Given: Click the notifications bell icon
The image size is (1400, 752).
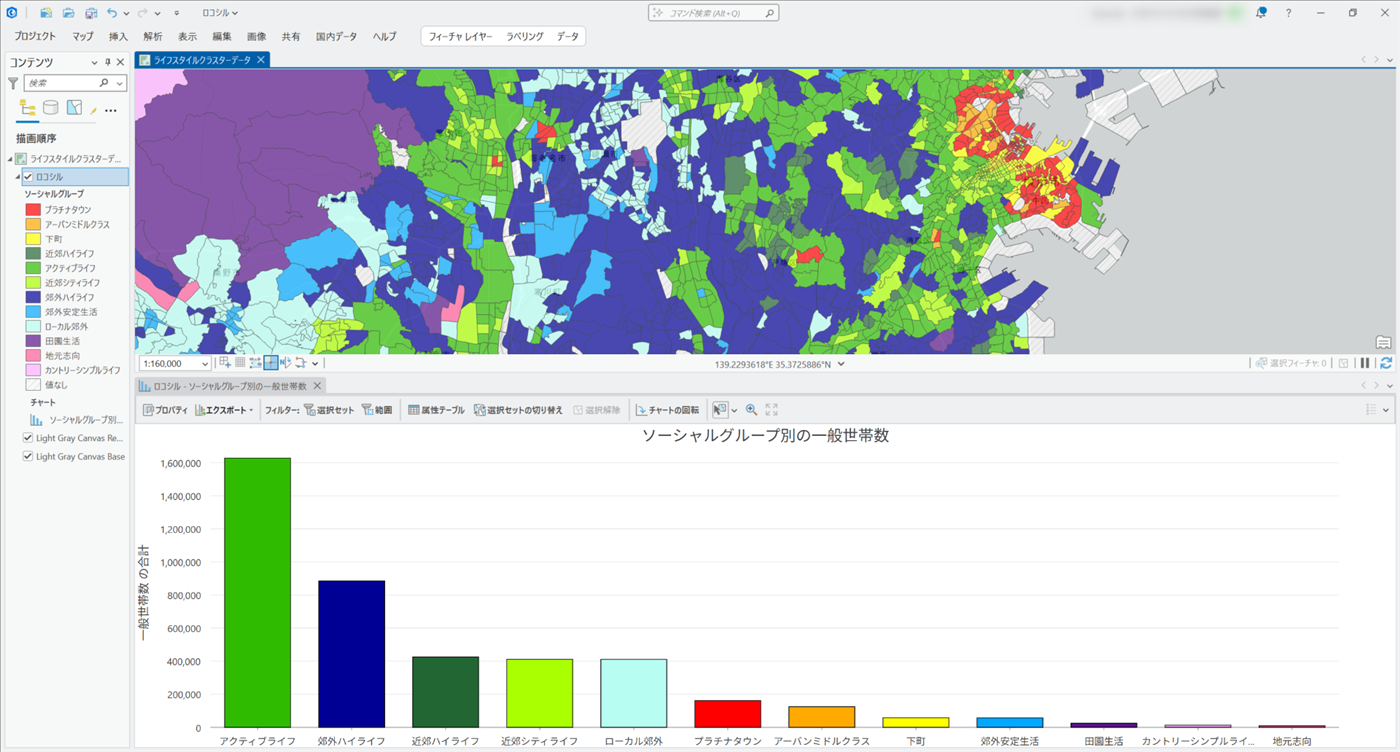Looking at the screenshot, I should tap(1261, 13).
